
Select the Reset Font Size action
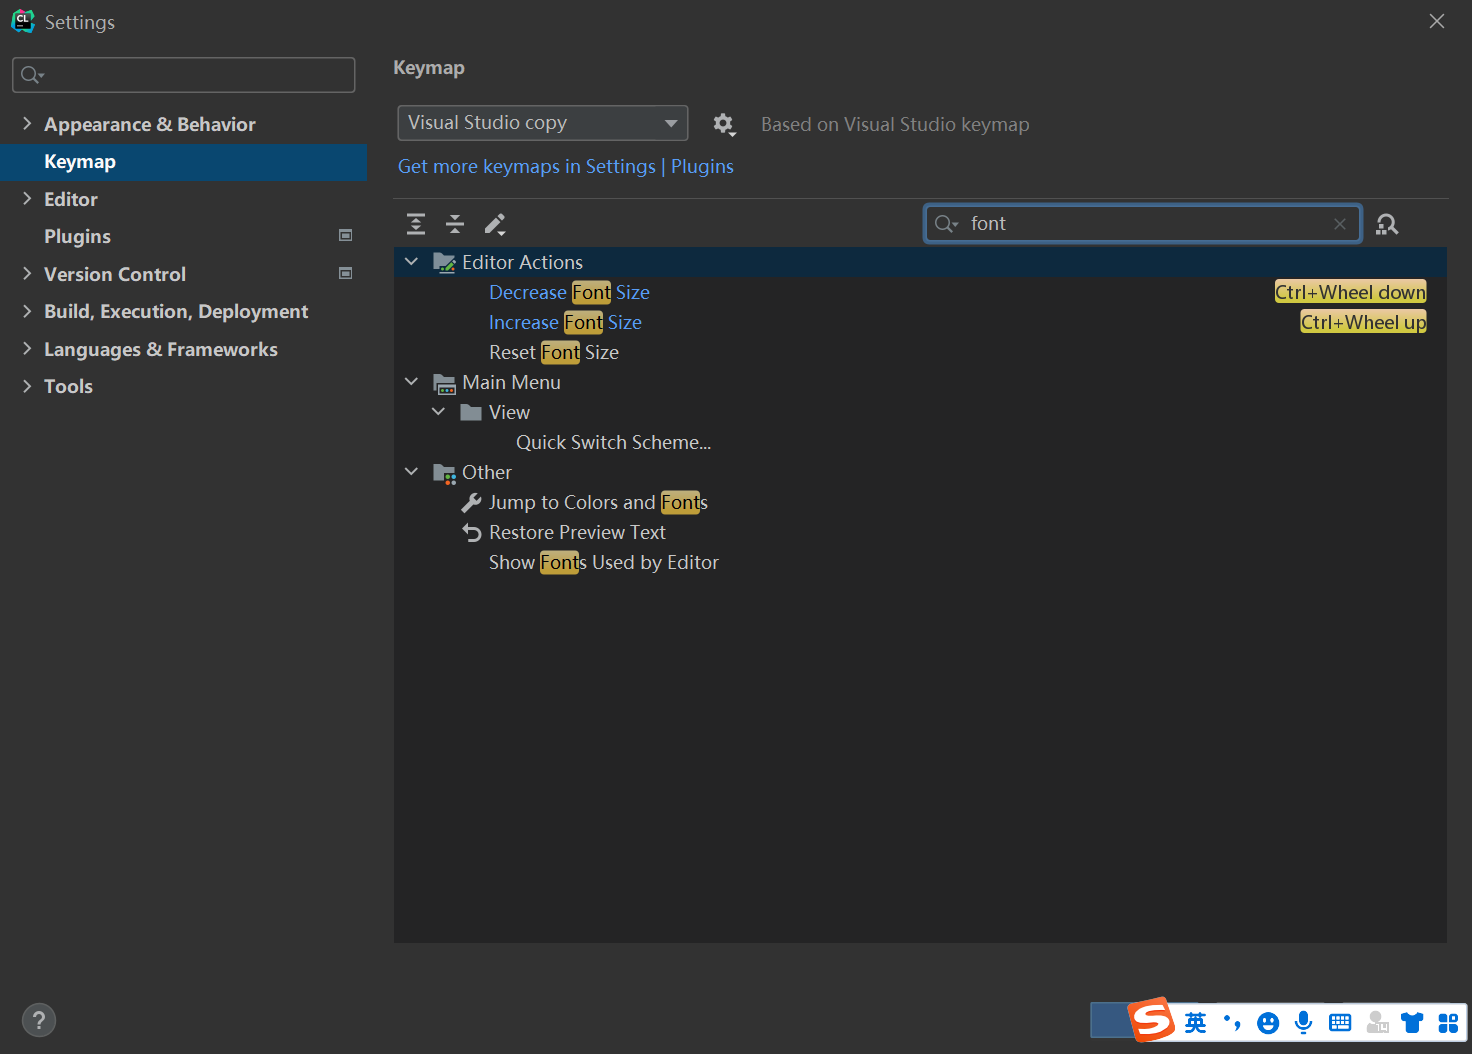point(554,352)
